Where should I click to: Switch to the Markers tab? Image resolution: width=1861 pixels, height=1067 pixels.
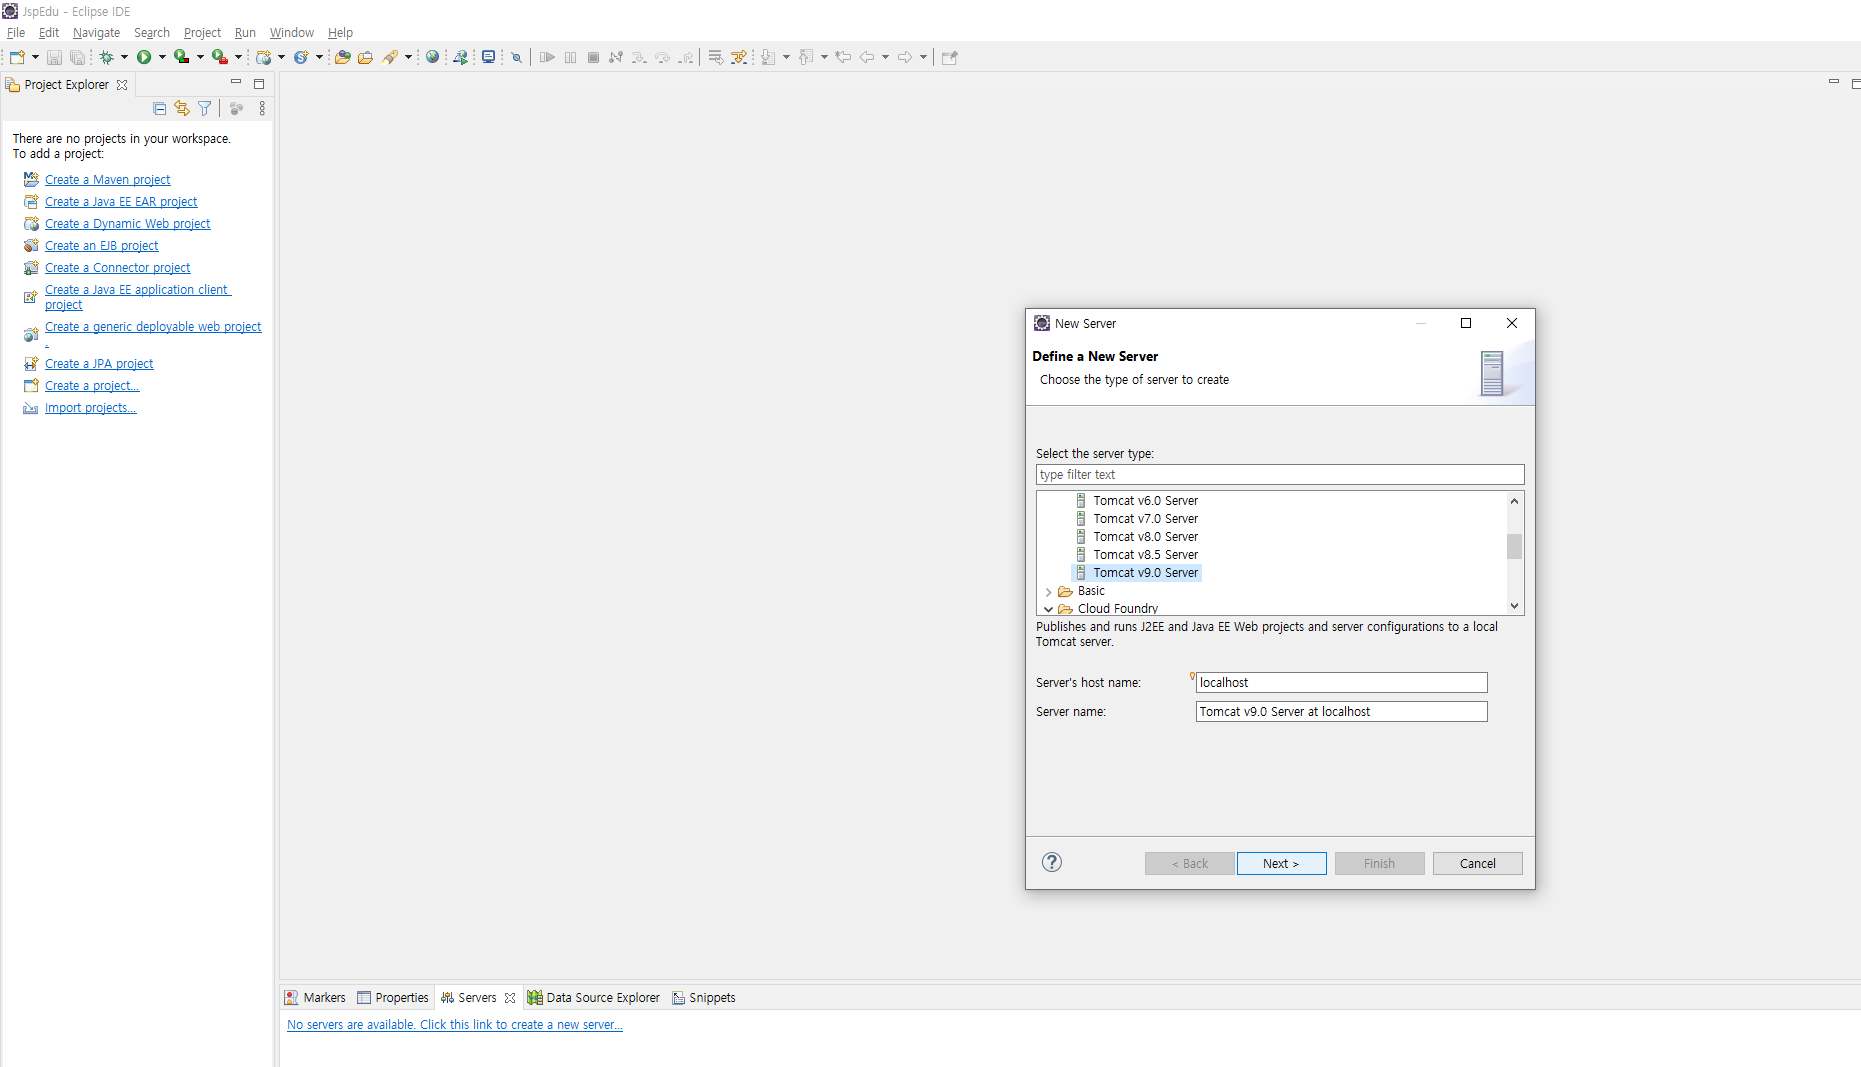click(315, 998)
